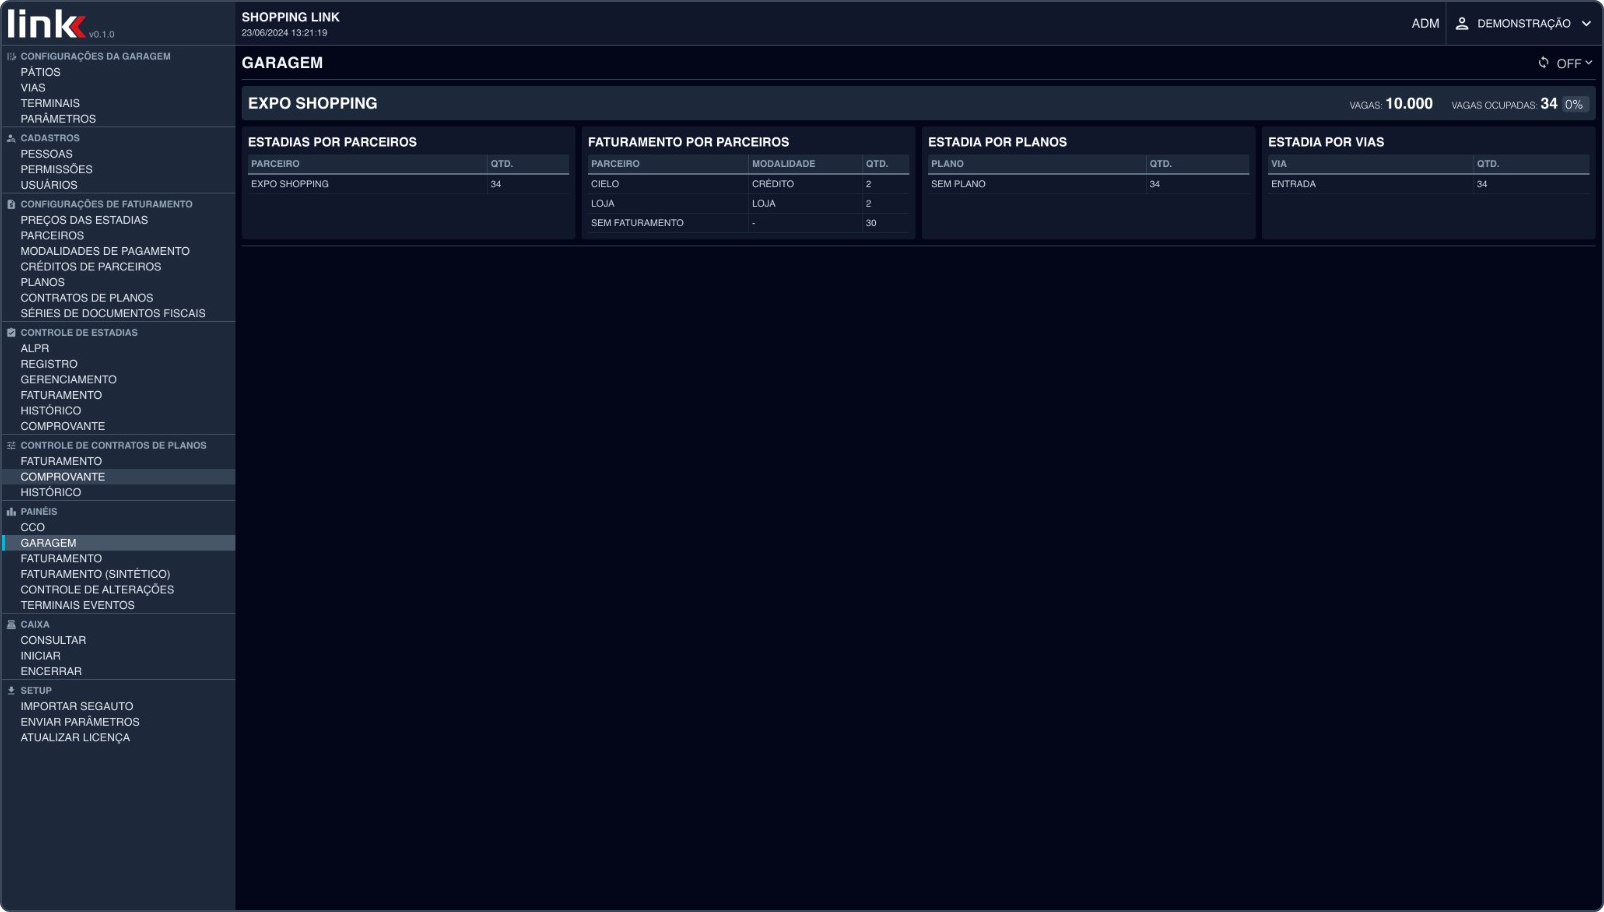This screenshot has height=912, width=1604.
Task: Select Contratos de Planos item
Action: (118, 298)
